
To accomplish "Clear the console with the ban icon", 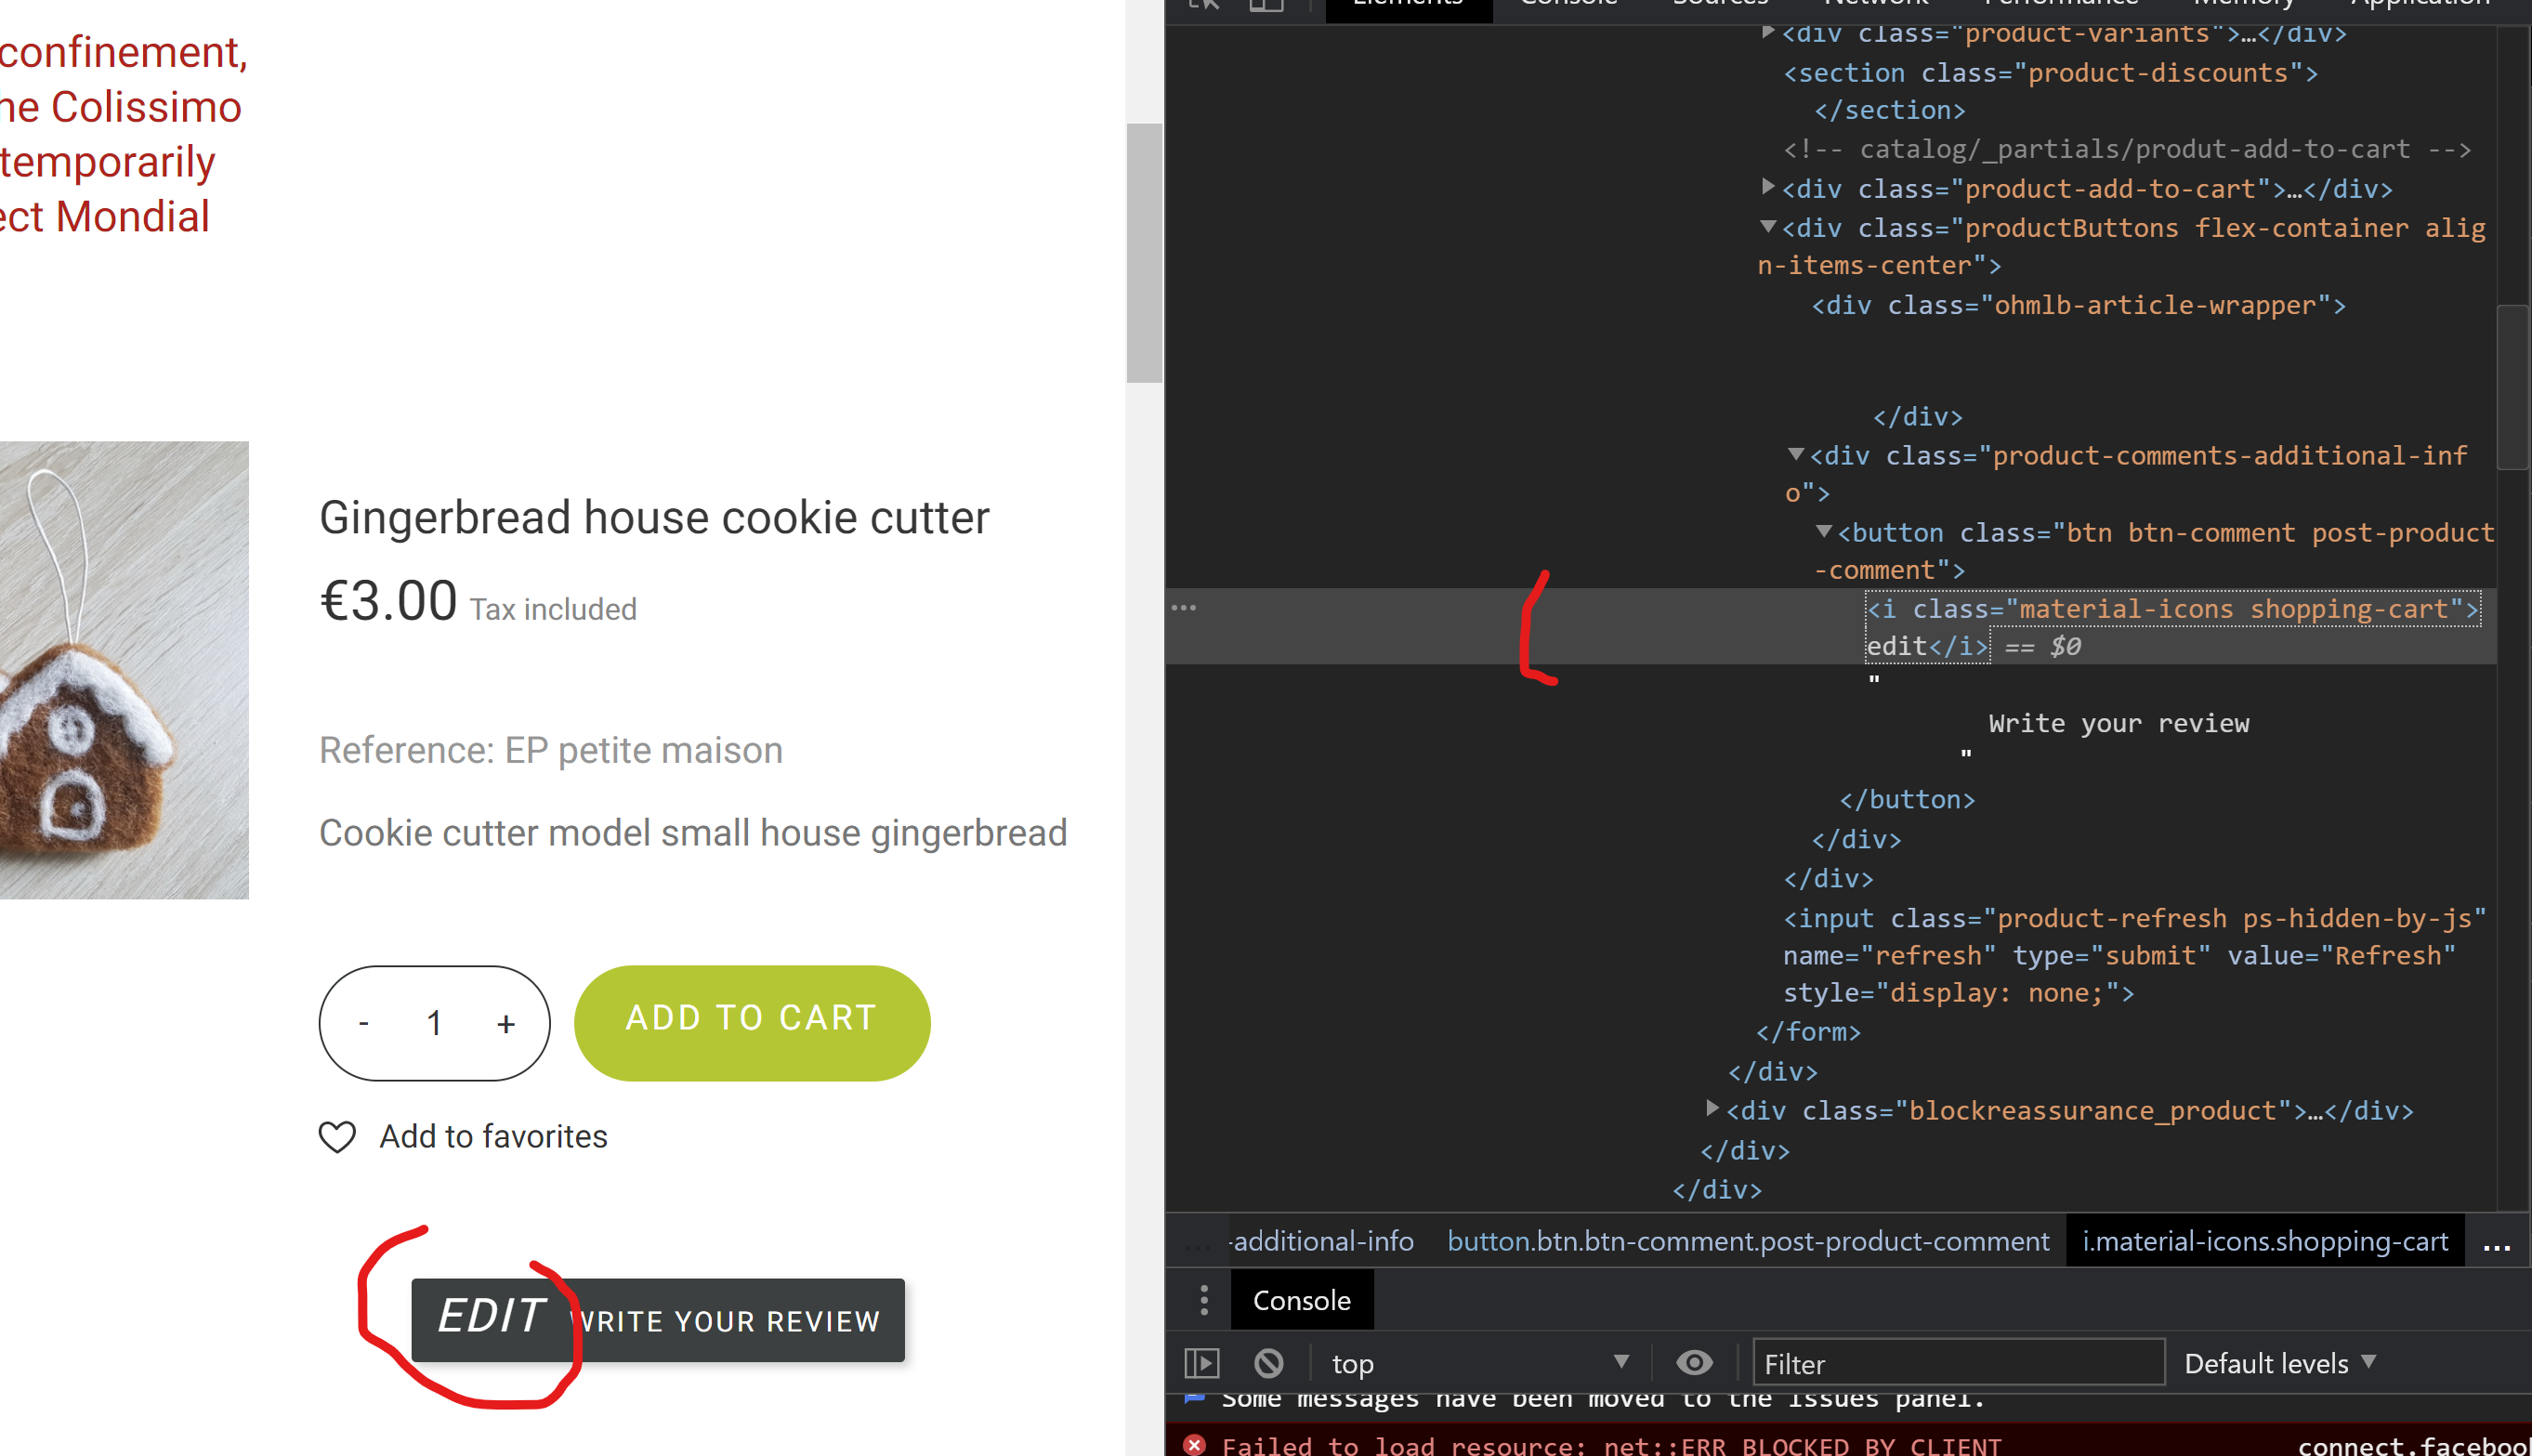I will pyautogui.click(x=1268, y=1363).
